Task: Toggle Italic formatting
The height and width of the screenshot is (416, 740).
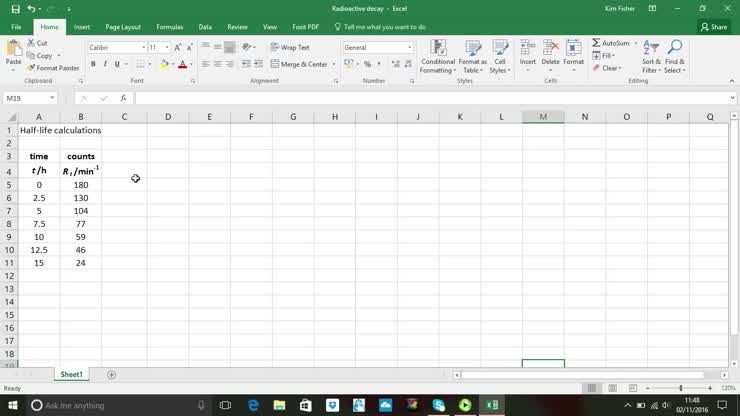Action: click(x=105, y=64)
